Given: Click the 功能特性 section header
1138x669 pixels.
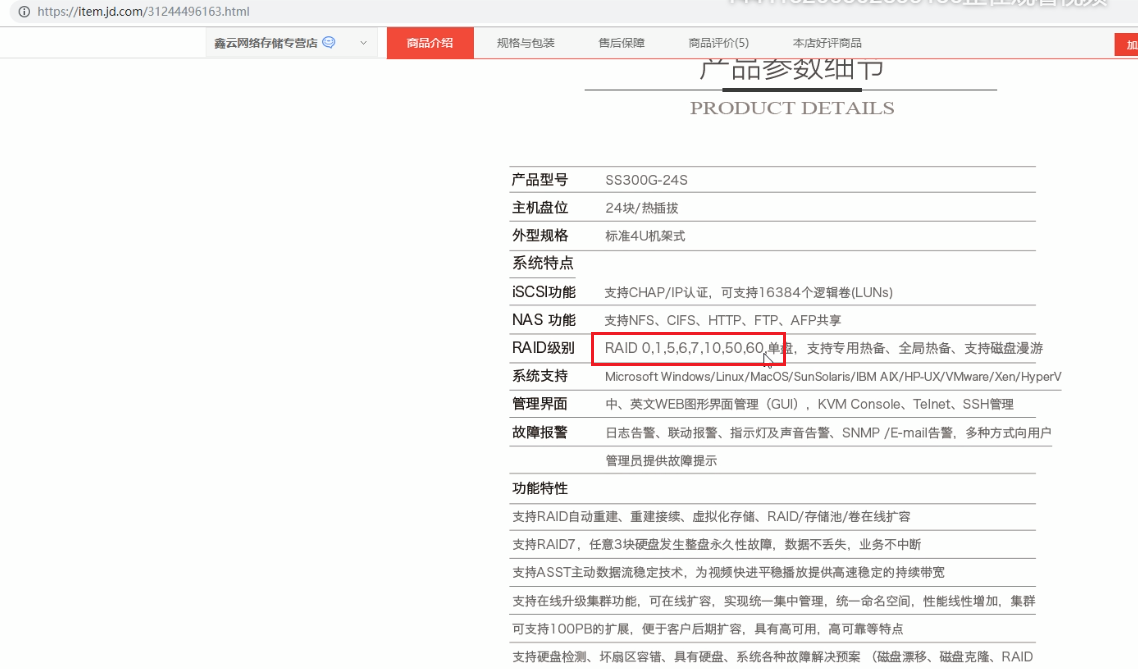Looking at the screenshot, I should click(x=540, y=488).
